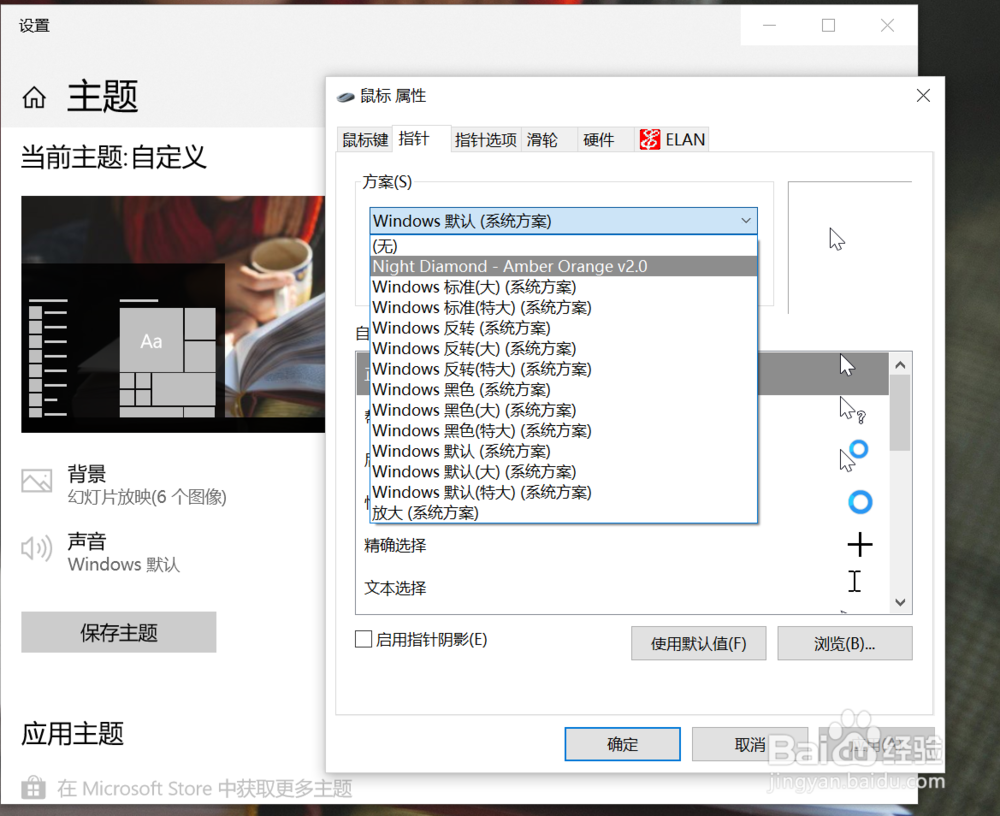Click the home icon in Settings
The height and width of the screenshot is (816, 1000).
[x=34, y=97]
